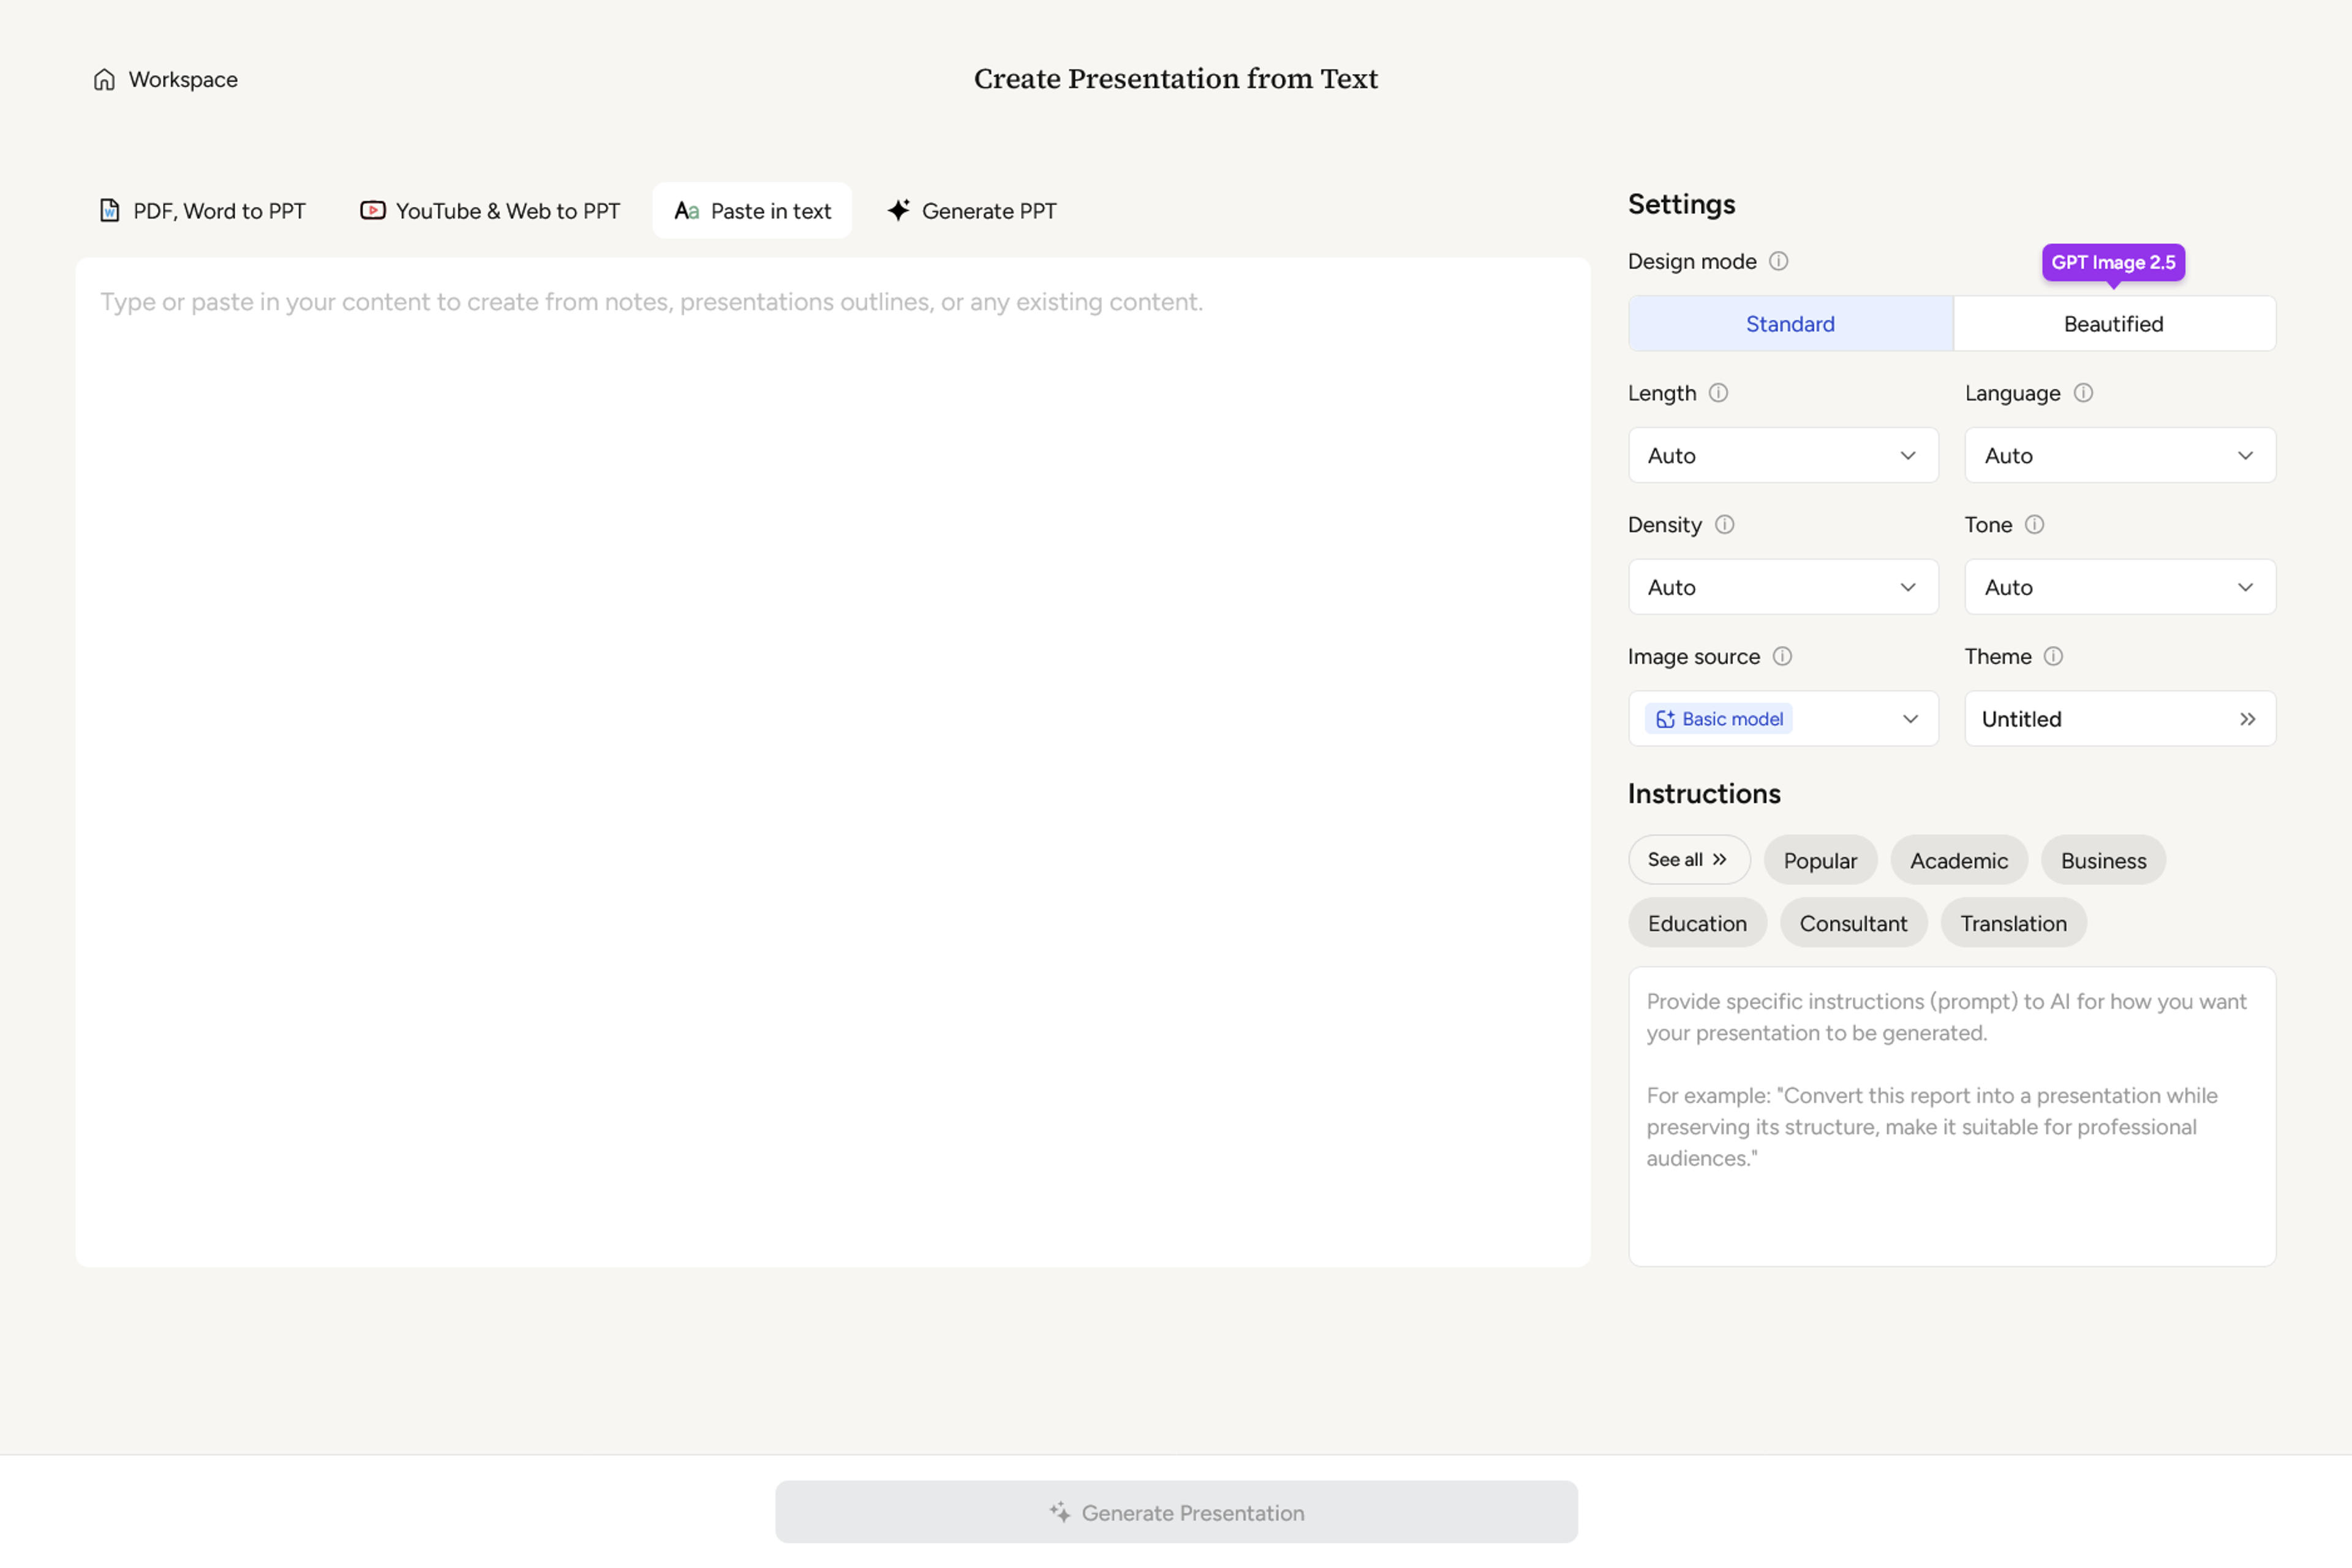The image size is (2352, 1568).
Task: Open the Theme selector showing Untitled
Action: point(2120,719)
